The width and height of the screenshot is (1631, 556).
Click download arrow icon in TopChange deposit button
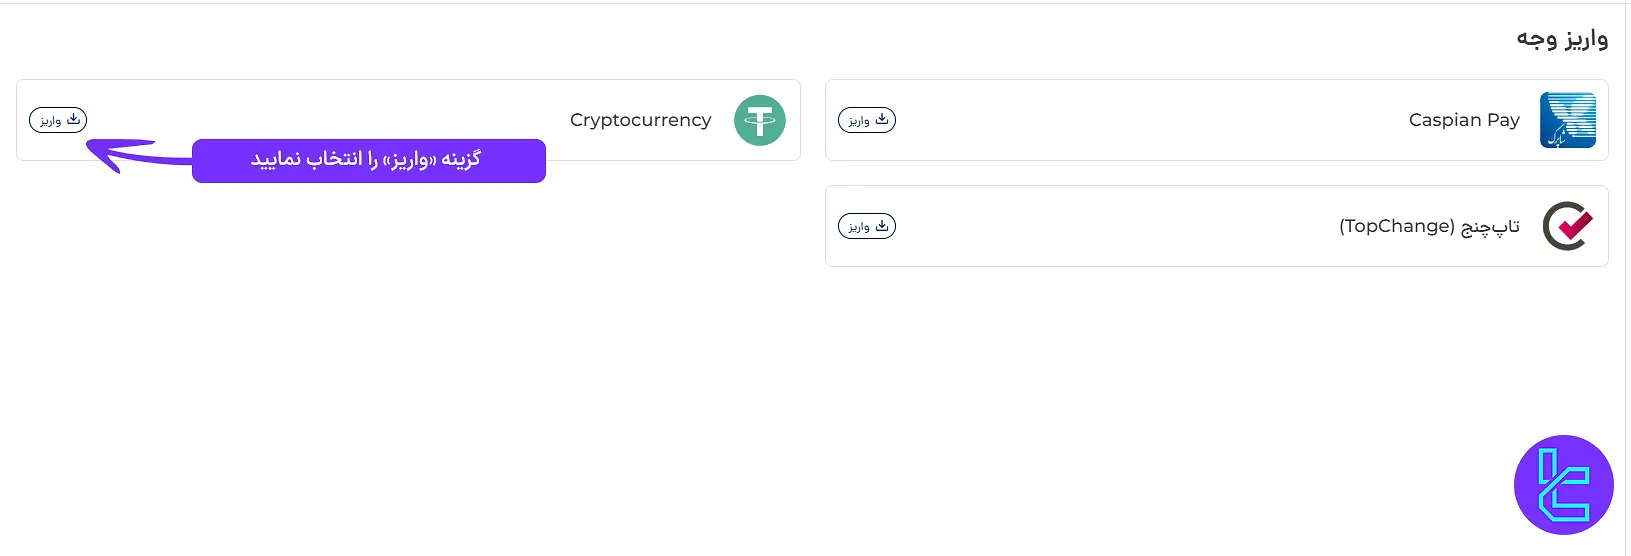881,226
